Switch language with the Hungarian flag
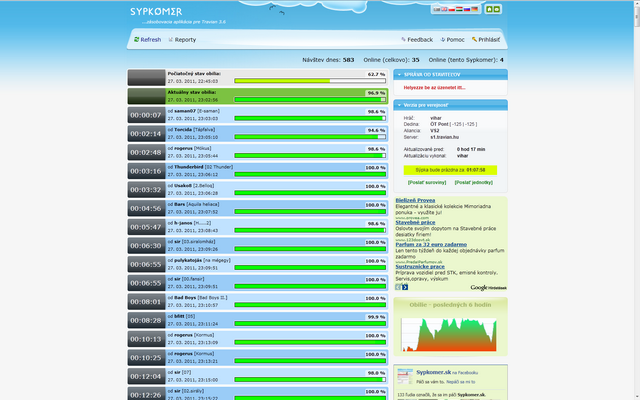This screenshot has width=640, height=400. [459, 9]
